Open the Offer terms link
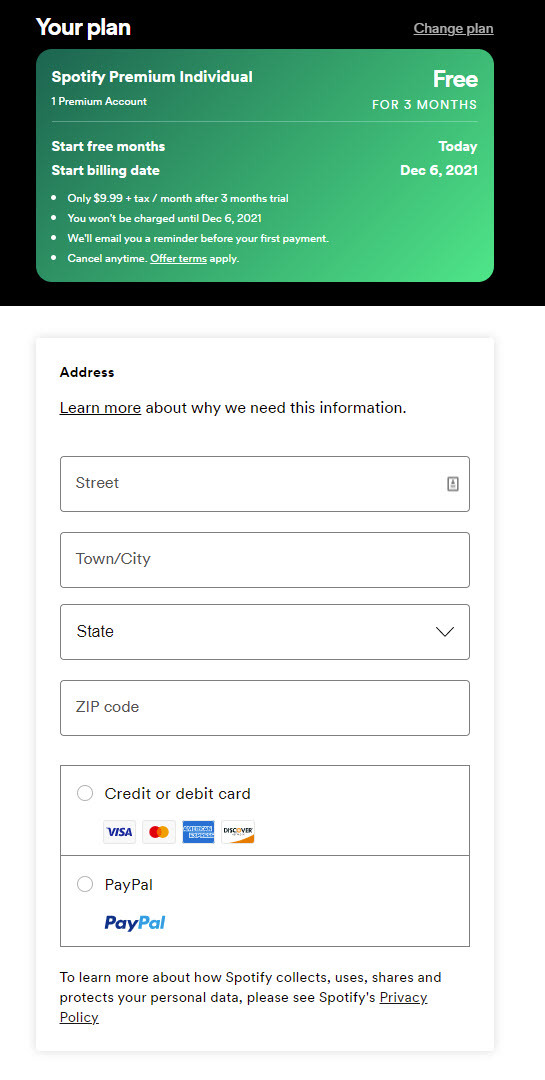This screenshot has height=1080, width=545. [178, 258]
